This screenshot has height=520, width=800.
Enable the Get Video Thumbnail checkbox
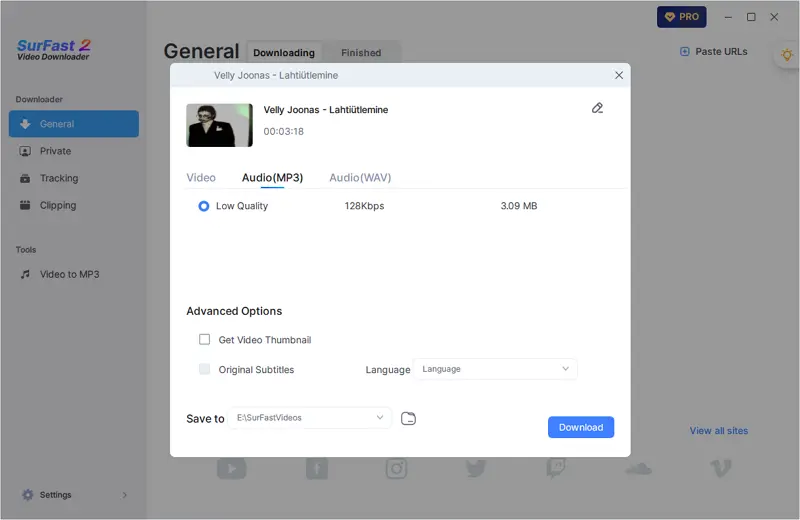tap(205, 339)
